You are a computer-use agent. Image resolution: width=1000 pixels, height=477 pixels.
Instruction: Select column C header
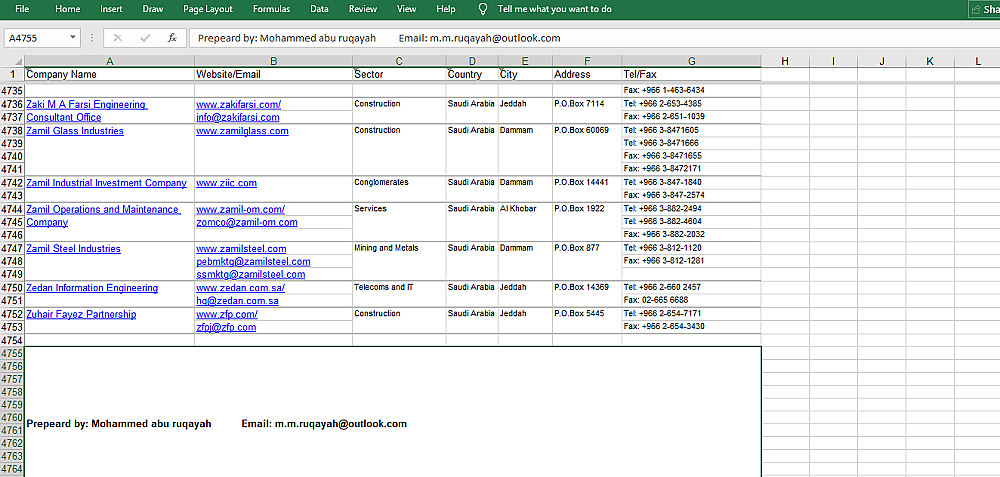pos(399,61)
